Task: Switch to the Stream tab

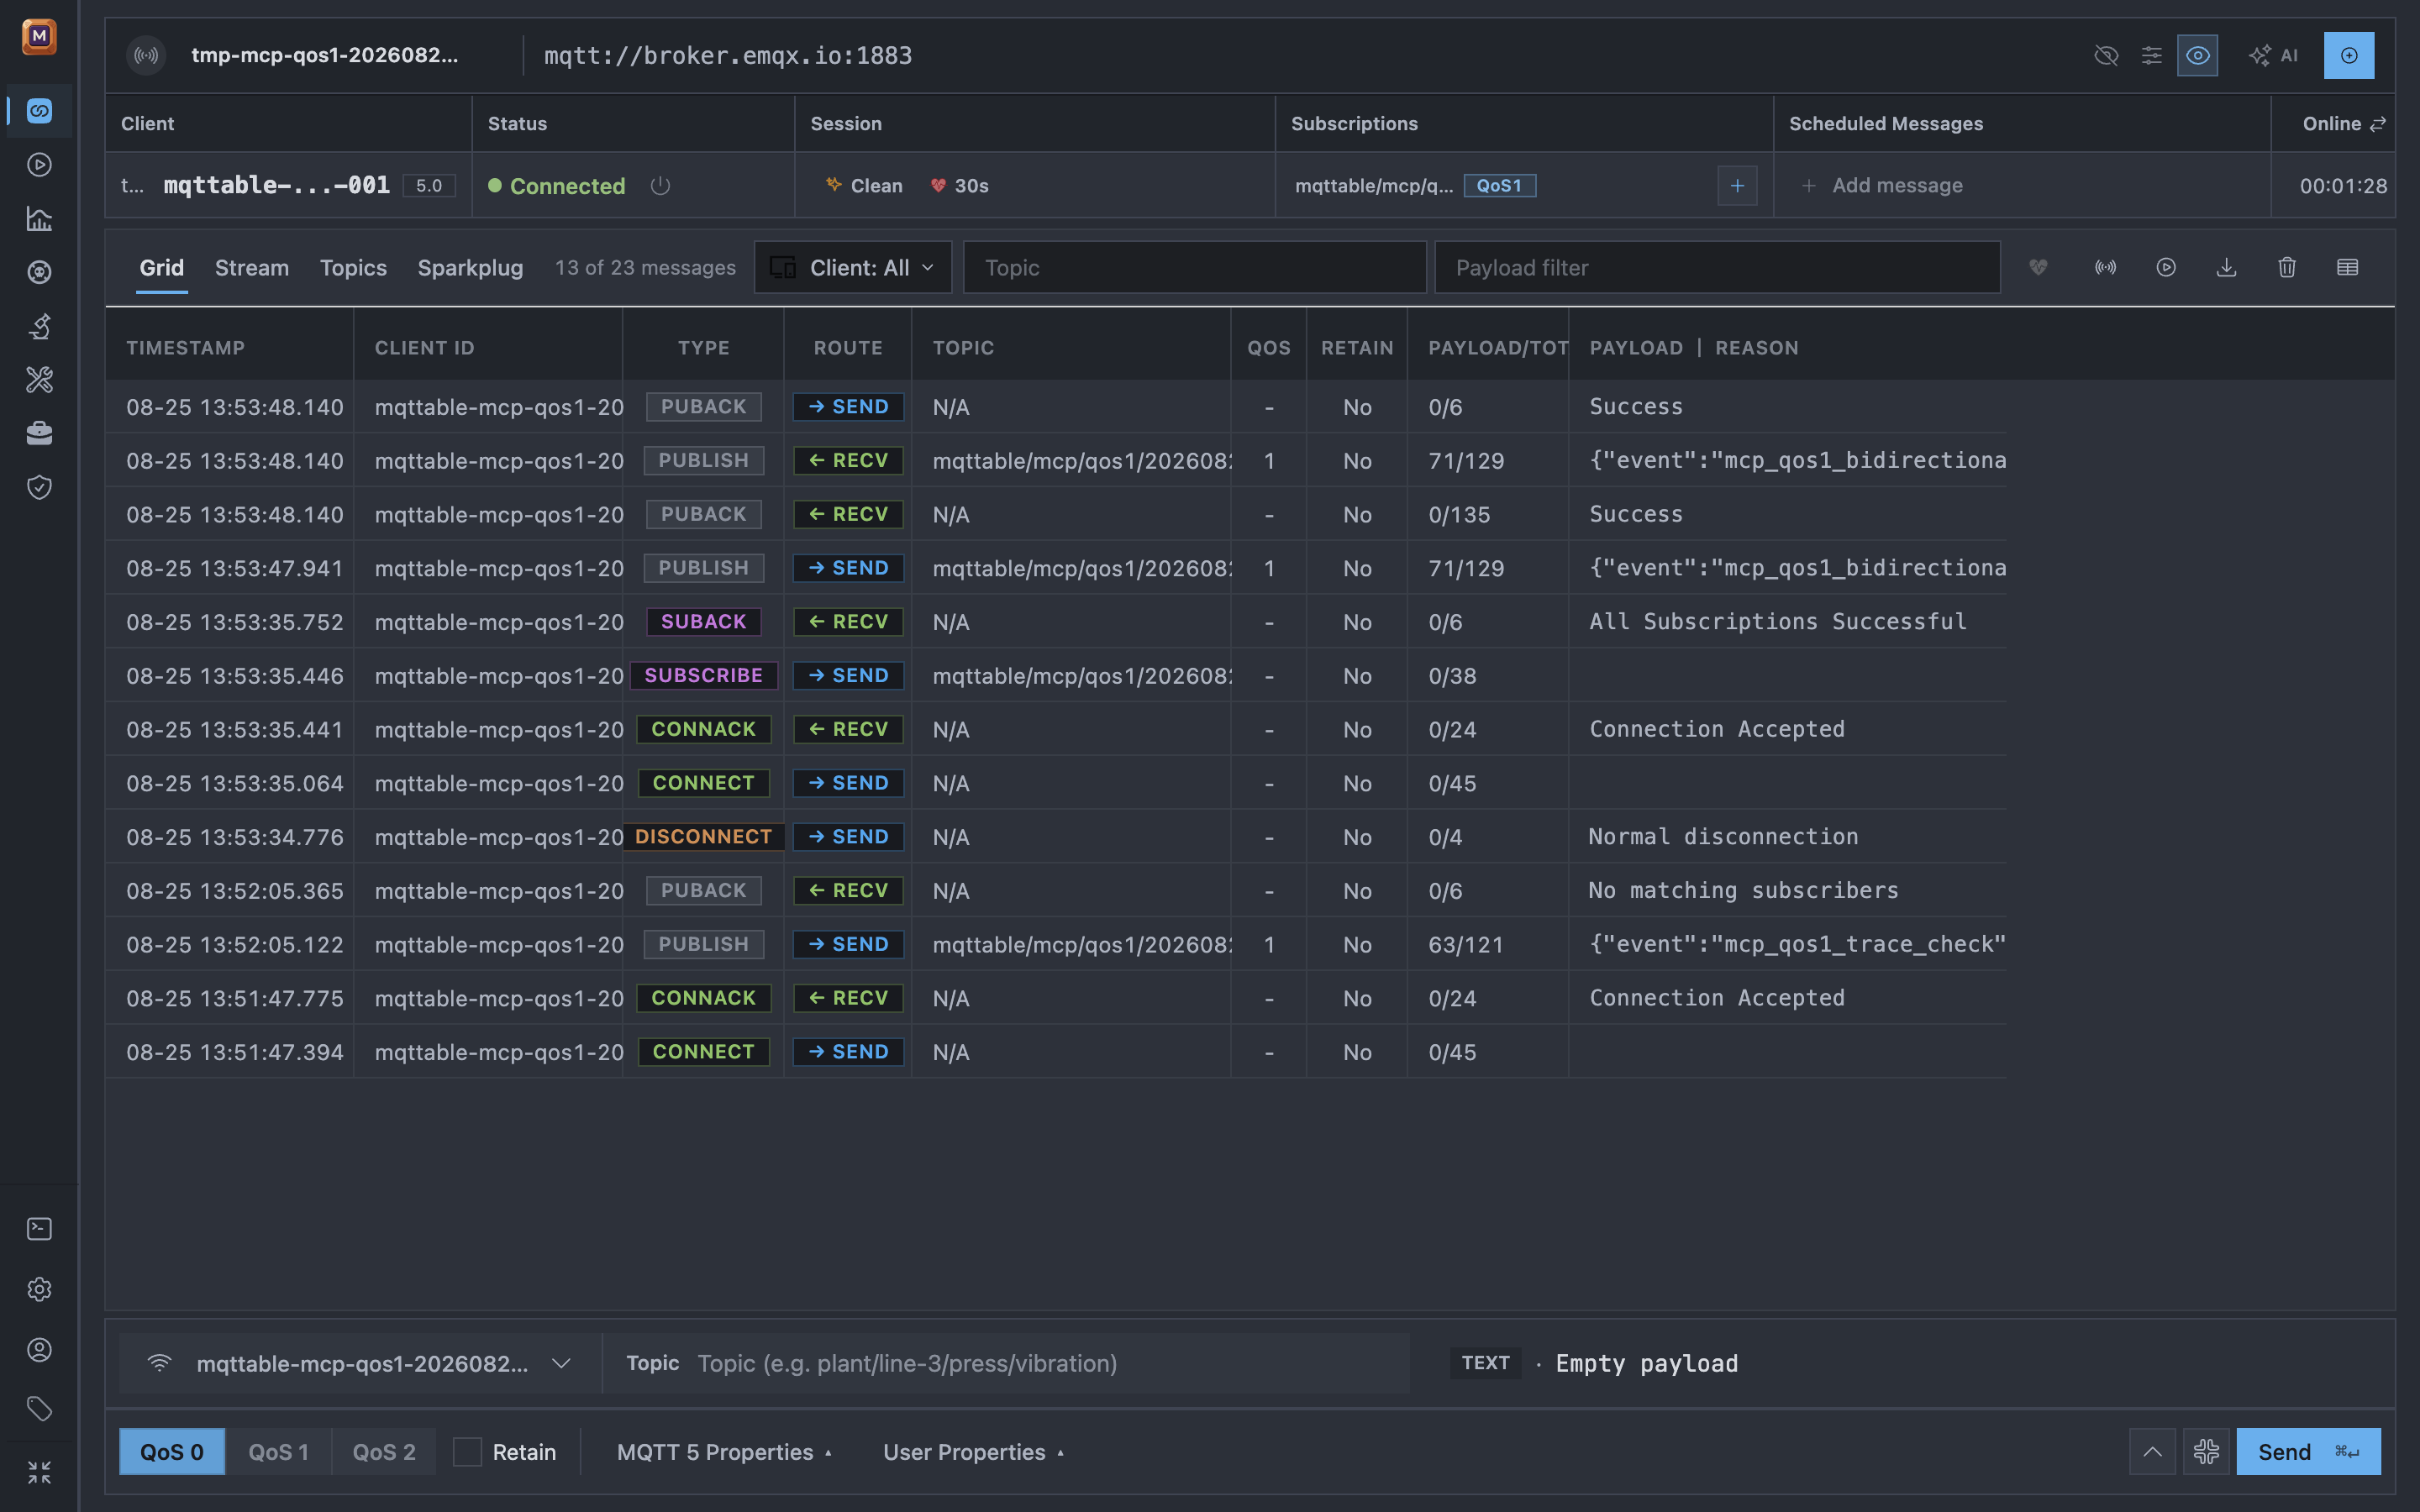Action: (252, 268)
